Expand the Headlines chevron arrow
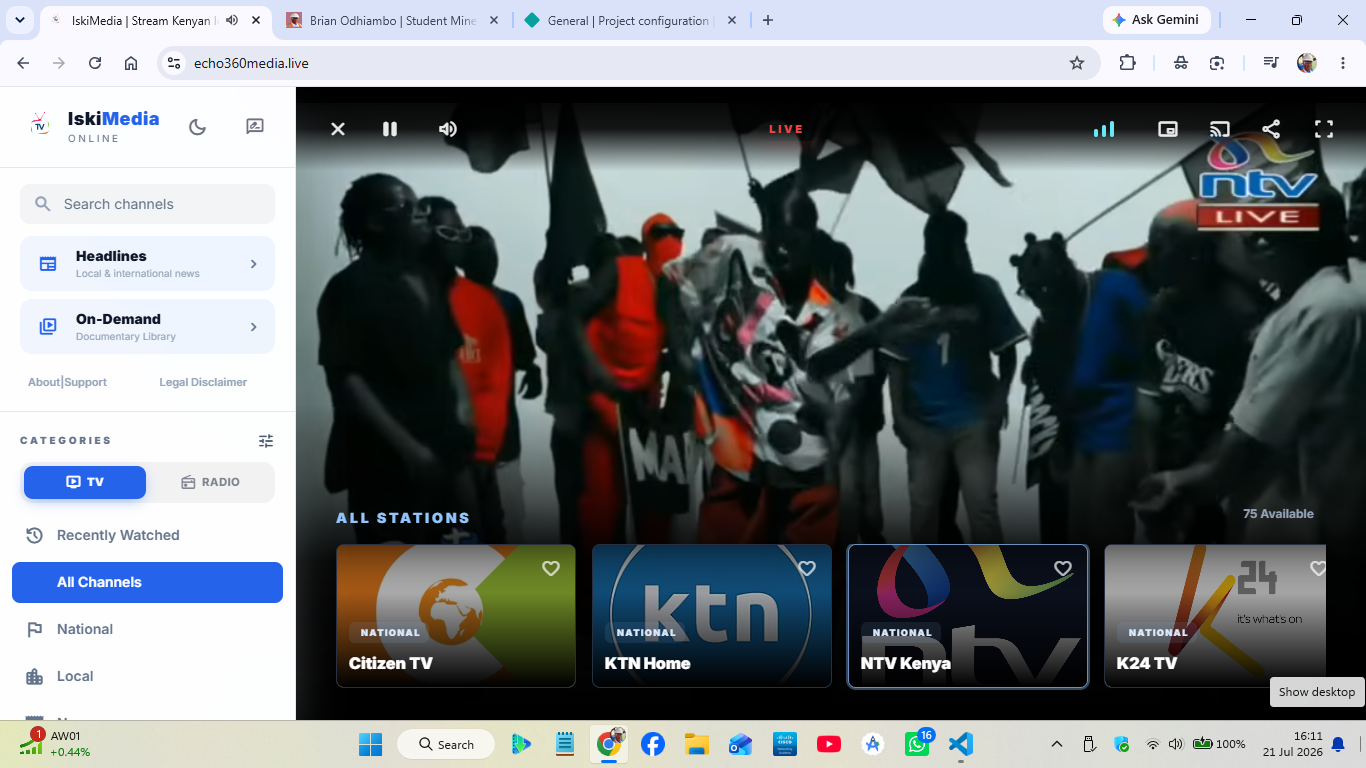Image resolution: width=1366 pixels, height=768 pixels. [x=253, y=264]
